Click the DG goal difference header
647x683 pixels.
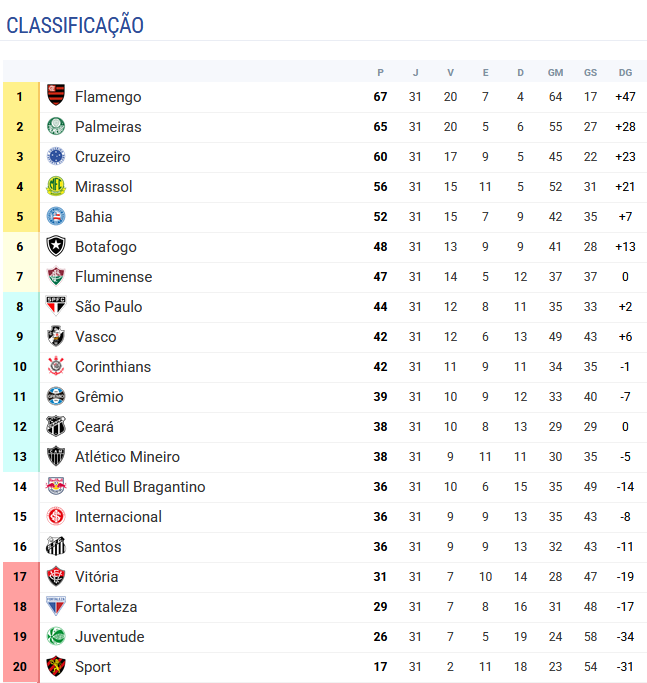[625, 72]
